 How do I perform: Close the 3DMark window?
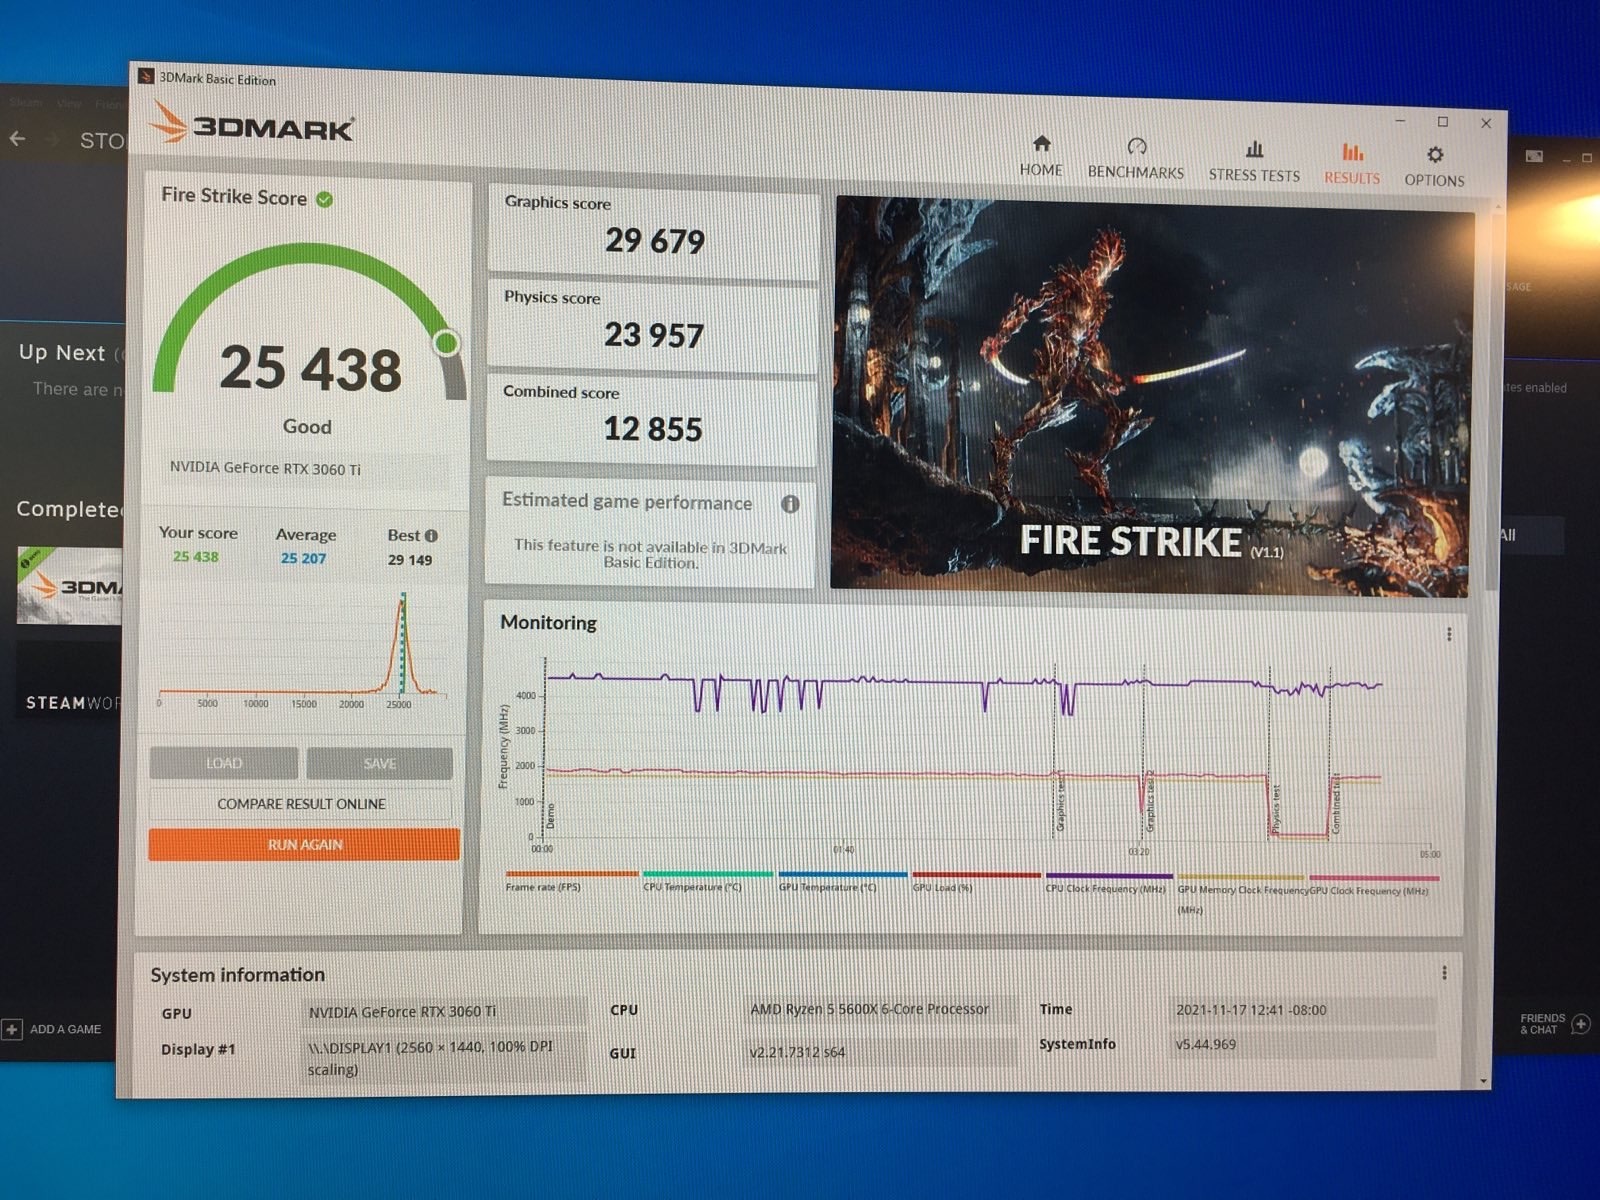[1486, 123]
